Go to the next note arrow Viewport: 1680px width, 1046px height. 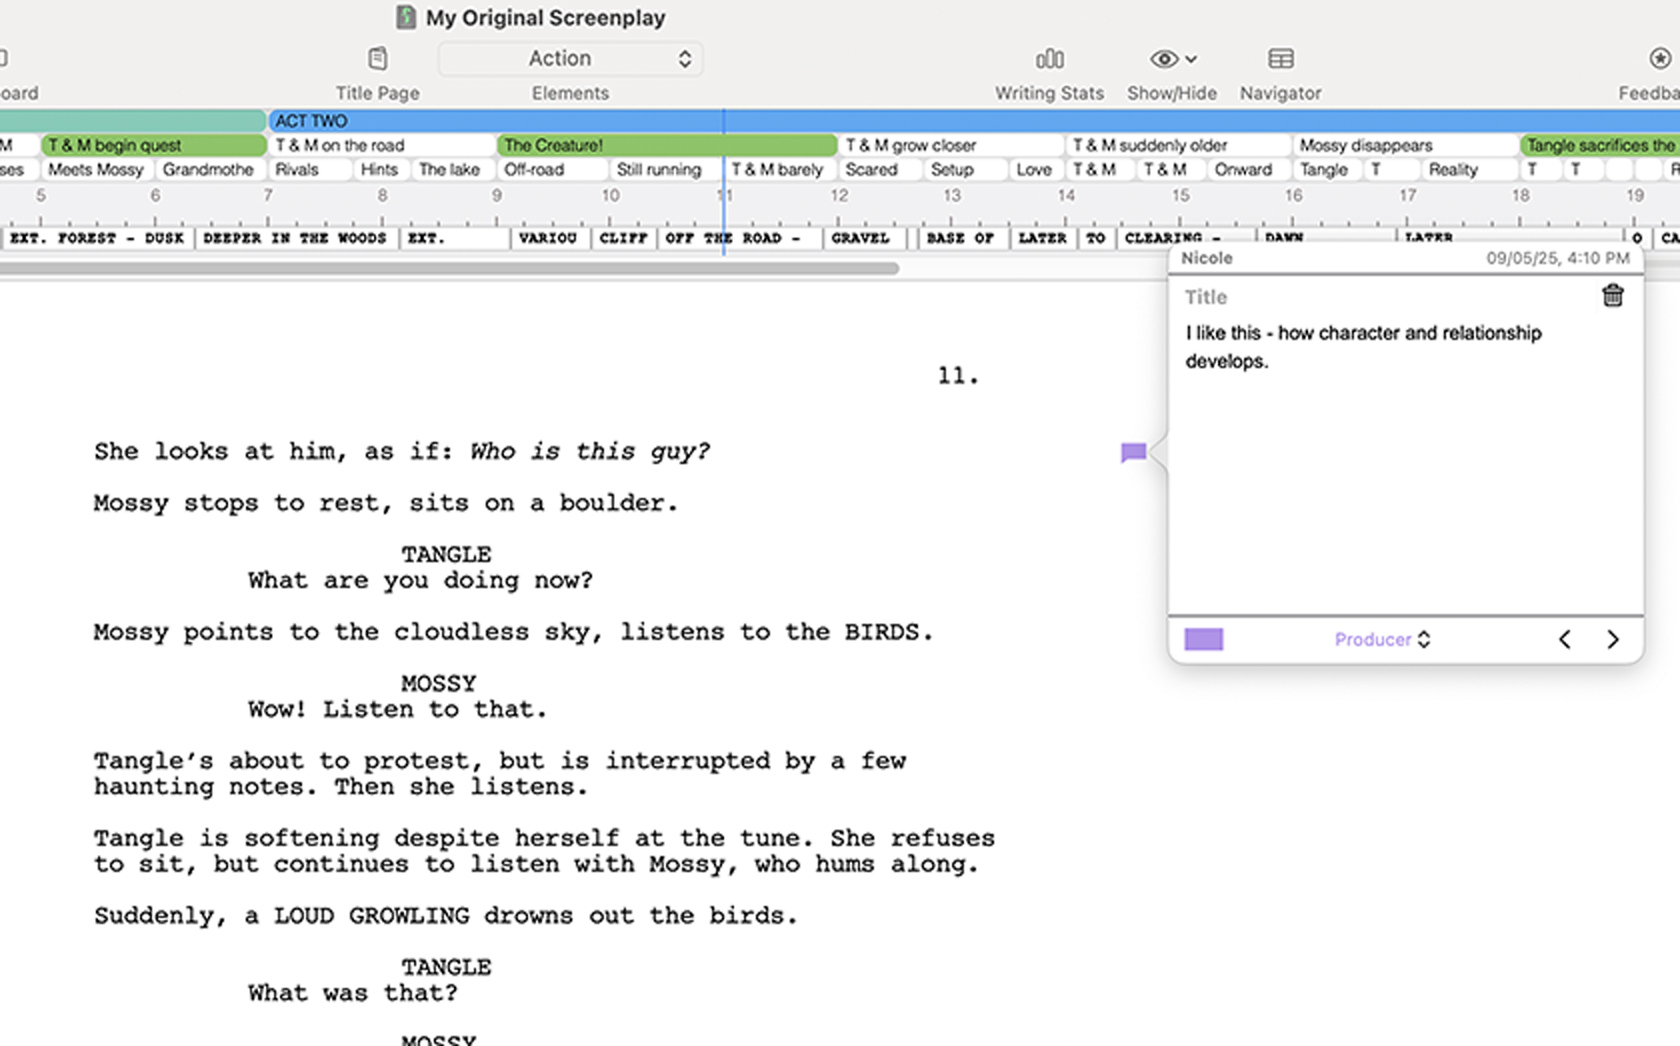[1612, 640]
